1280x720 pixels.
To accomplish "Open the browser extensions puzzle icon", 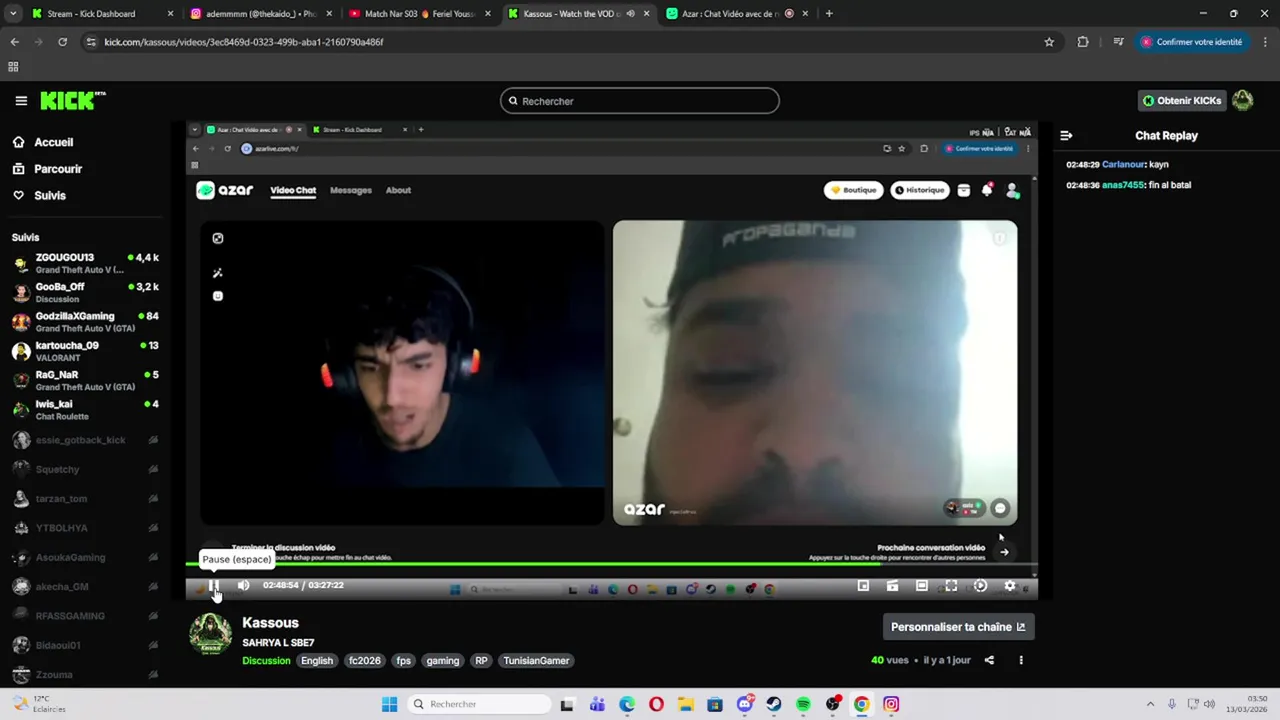I will coord(1083,42).
